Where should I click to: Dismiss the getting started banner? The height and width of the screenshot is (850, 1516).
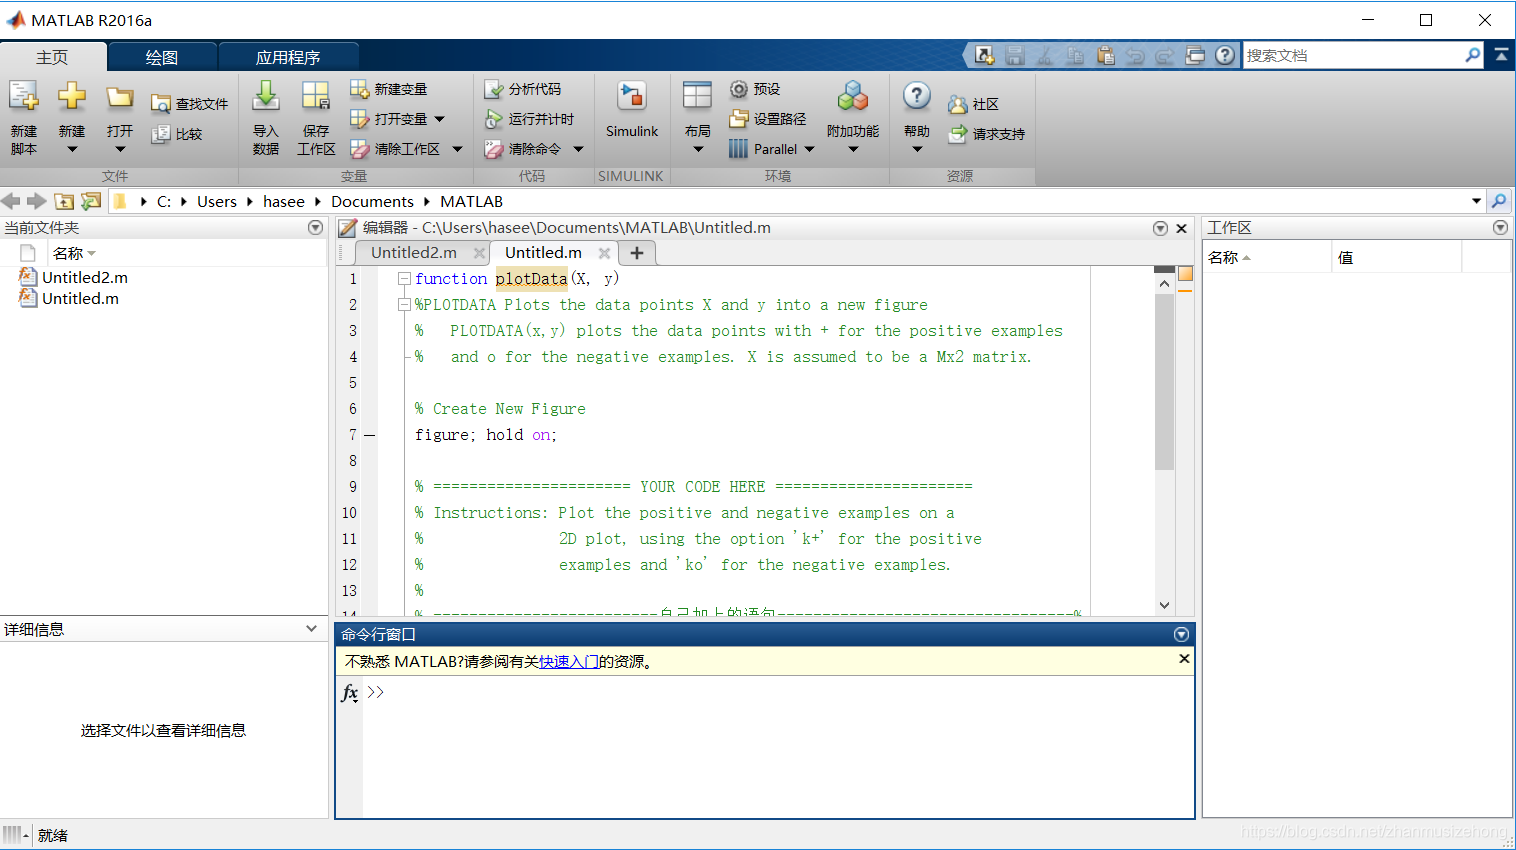click(x=1184, y=659)
